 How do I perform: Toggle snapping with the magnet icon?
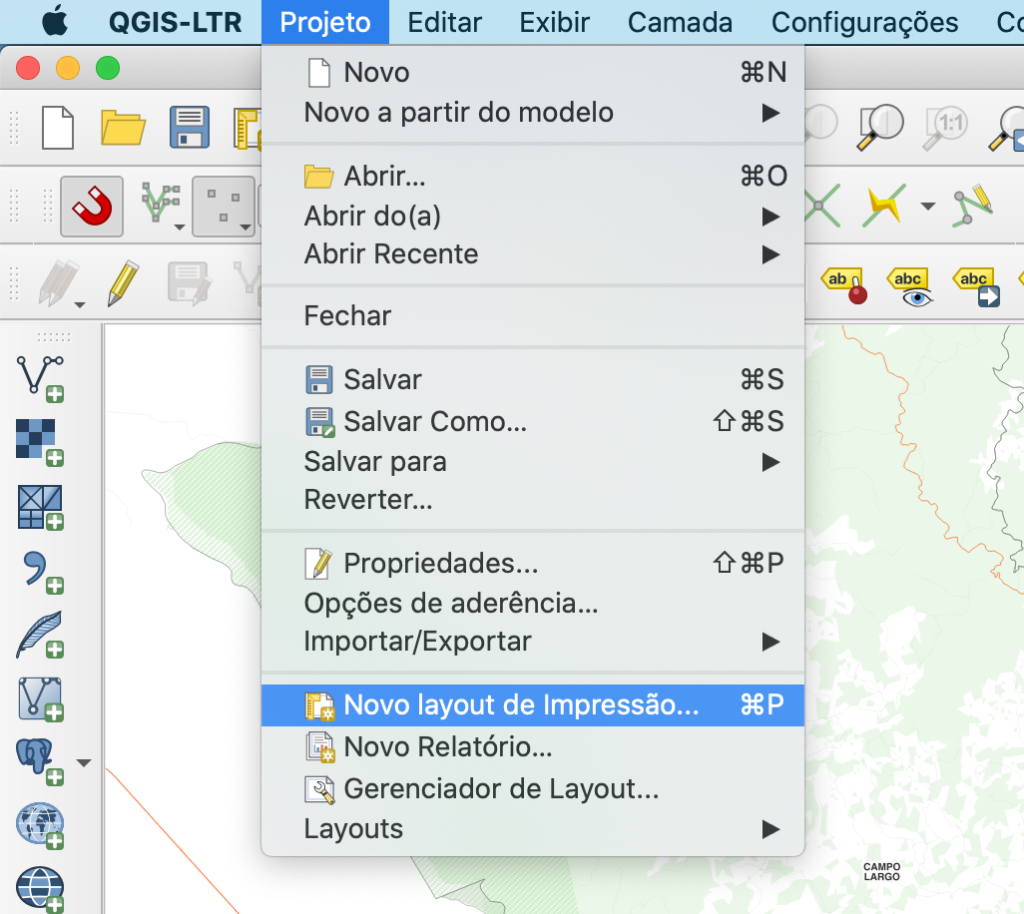pos(91,205)
